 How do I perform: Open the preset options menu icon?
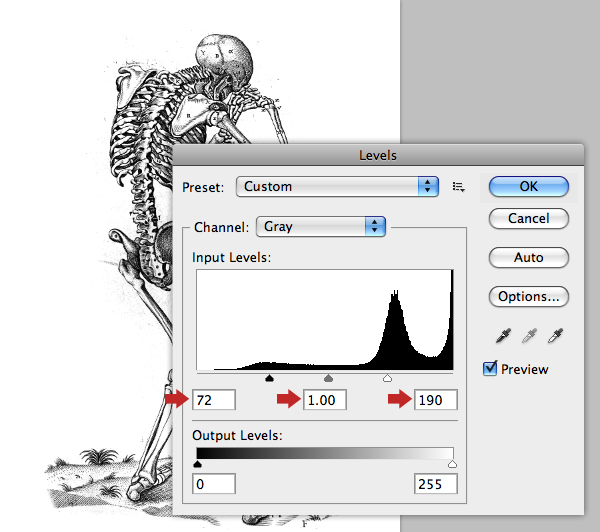458,187
